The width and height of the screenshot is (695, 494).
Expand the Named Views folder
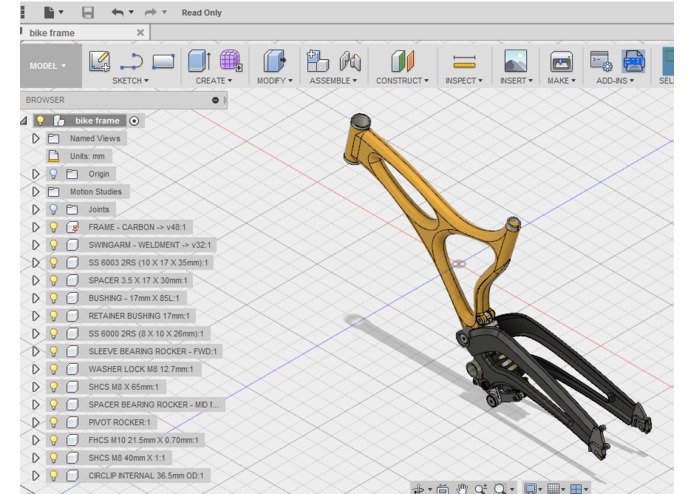[x=36, y=138]
